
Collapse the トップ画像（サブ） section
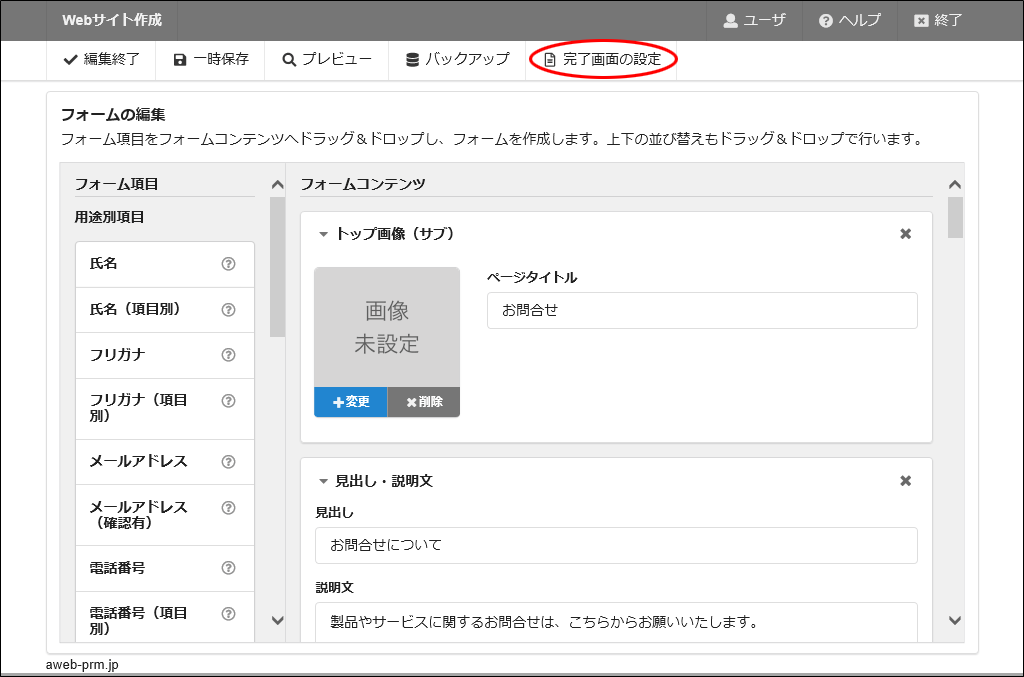(x=323, y=234)
